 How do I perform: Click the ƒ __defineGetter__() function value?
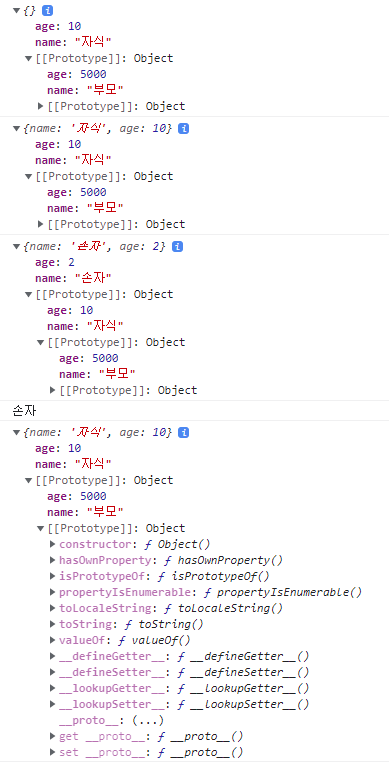pyautogui.click(x=243, y=656)
